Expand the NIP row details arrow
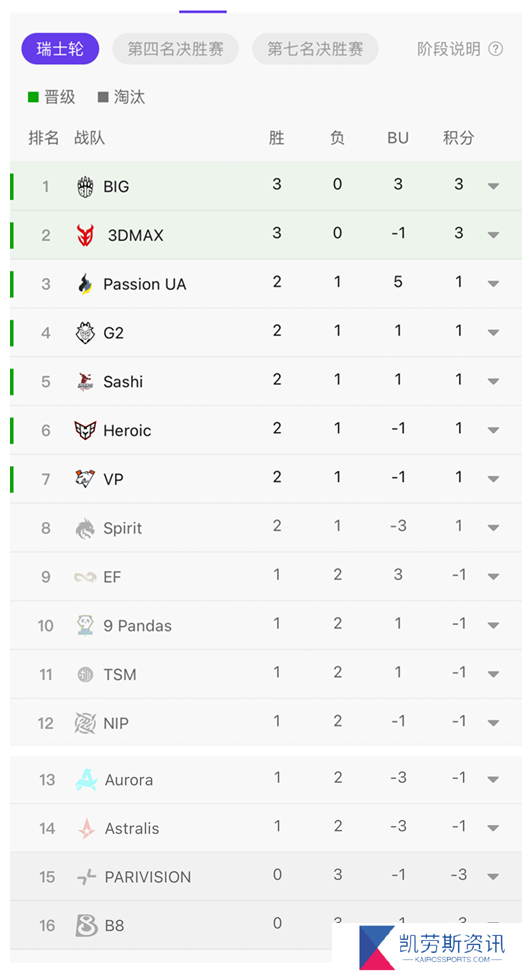The image size is (532, 973). click(x=494, y=723)
